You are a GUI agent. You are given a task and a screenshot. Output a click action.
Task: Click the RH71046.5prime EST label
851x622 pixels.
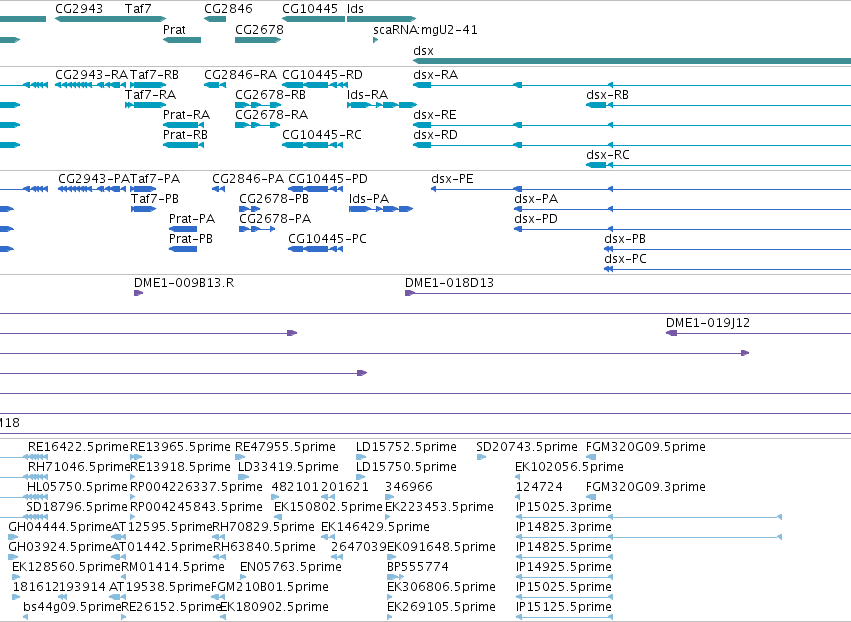coord(79,467)
